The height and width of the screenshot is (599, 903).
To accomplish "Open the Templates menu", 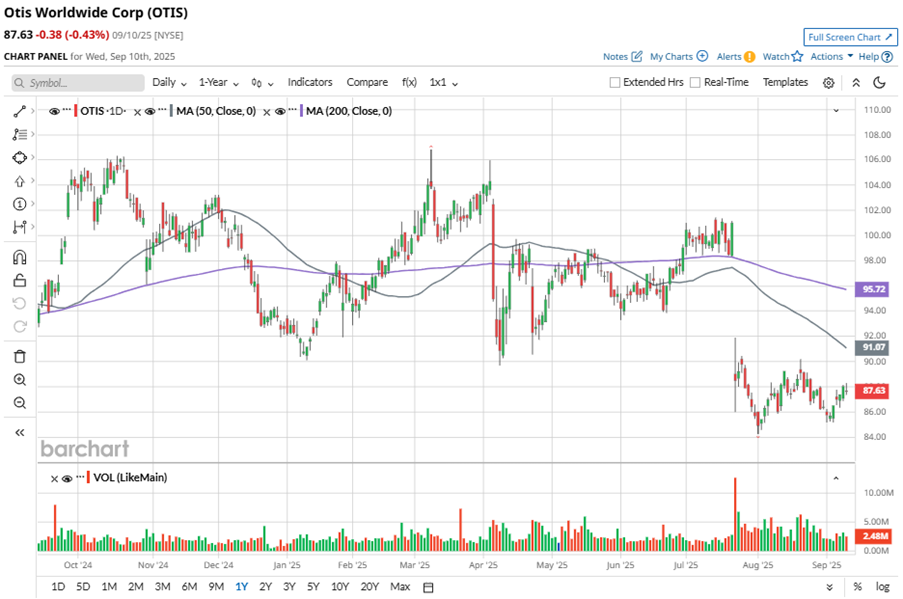I will [786, 82].
